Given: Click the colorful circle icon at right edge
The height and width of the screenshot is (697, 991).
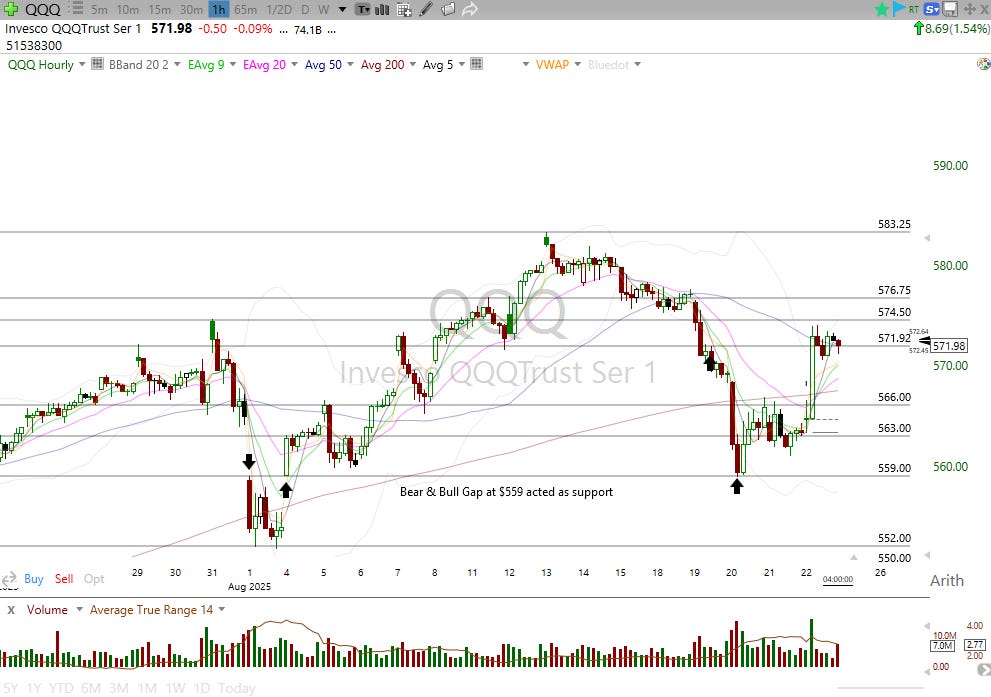Looking at the screenshot, I should tap(983, 64).
